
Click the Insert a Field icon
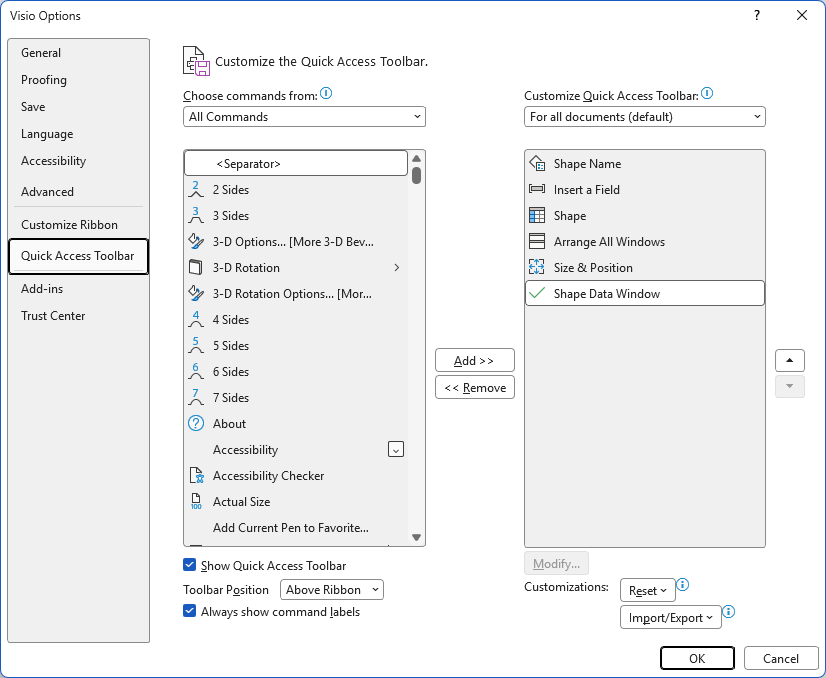click(537, 189)
